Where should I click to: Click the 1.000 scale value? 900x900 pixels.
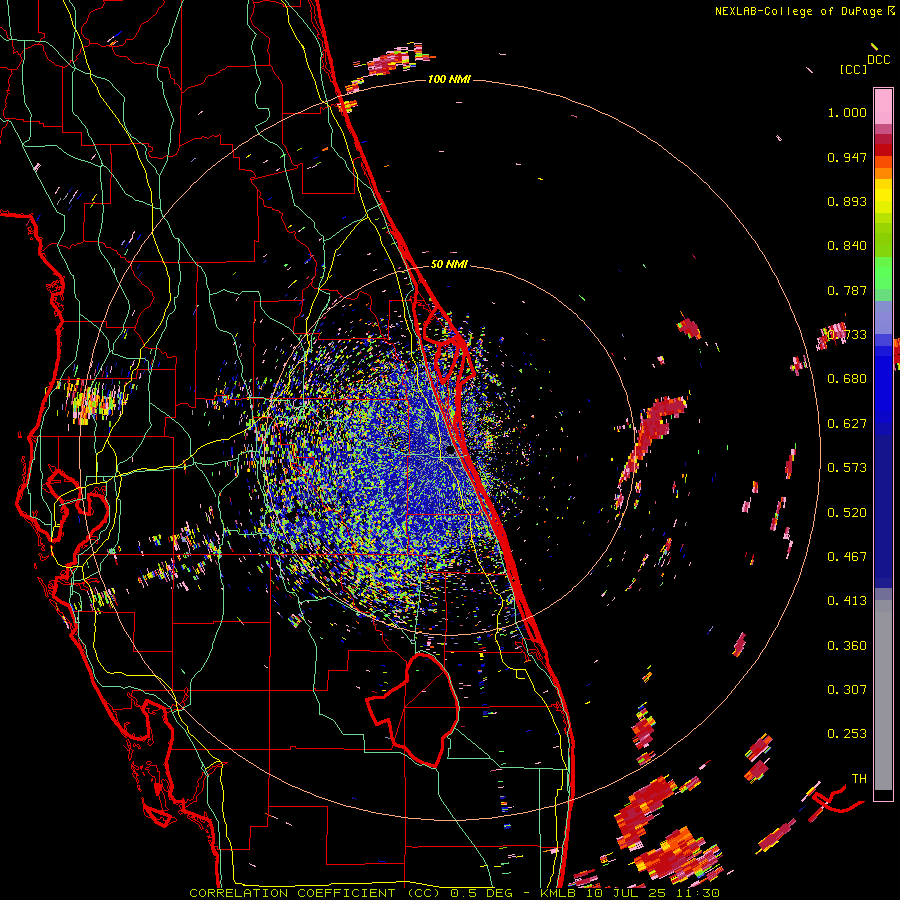click(847, 112)
